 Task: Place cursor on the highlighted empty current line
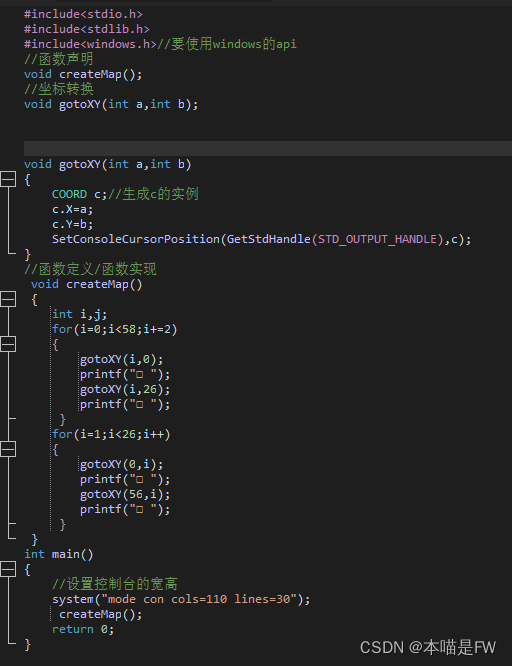tap(268, 149)
